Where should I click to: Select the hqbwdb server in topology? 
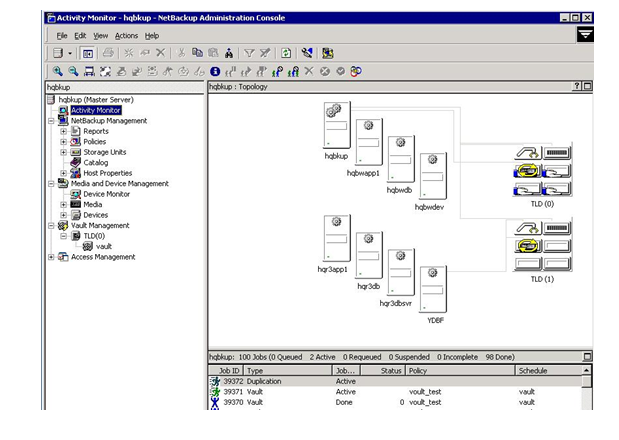(401, 159)
